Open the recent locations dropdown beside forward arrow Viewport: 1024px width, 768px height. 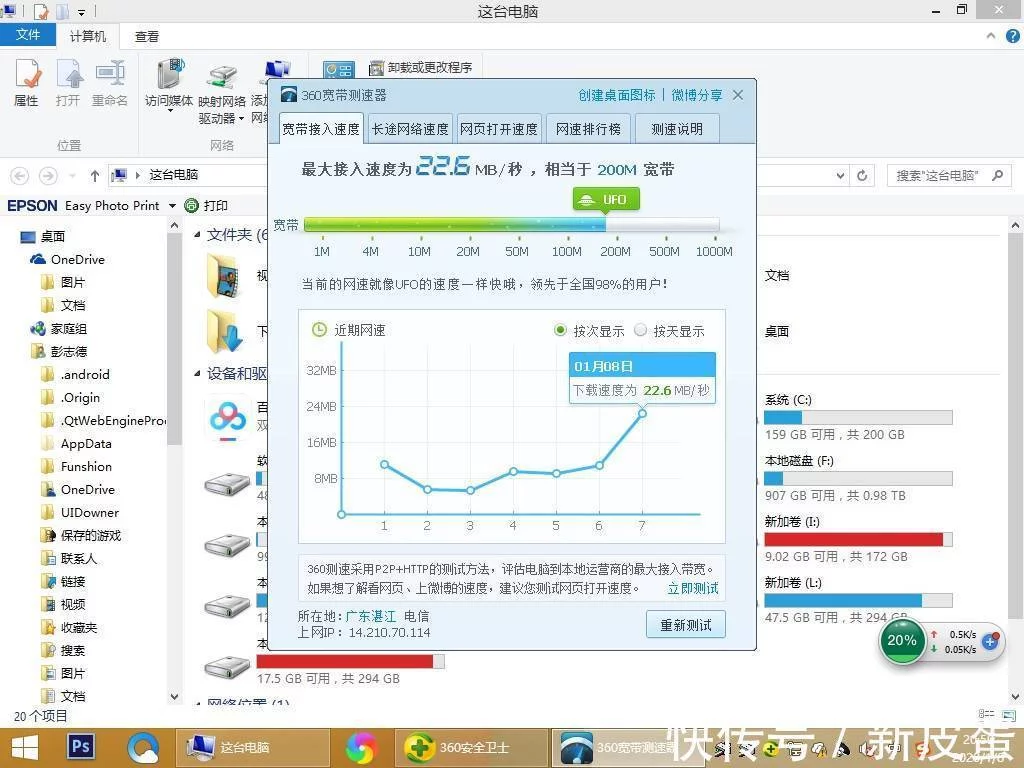click(x=72, y=176)
